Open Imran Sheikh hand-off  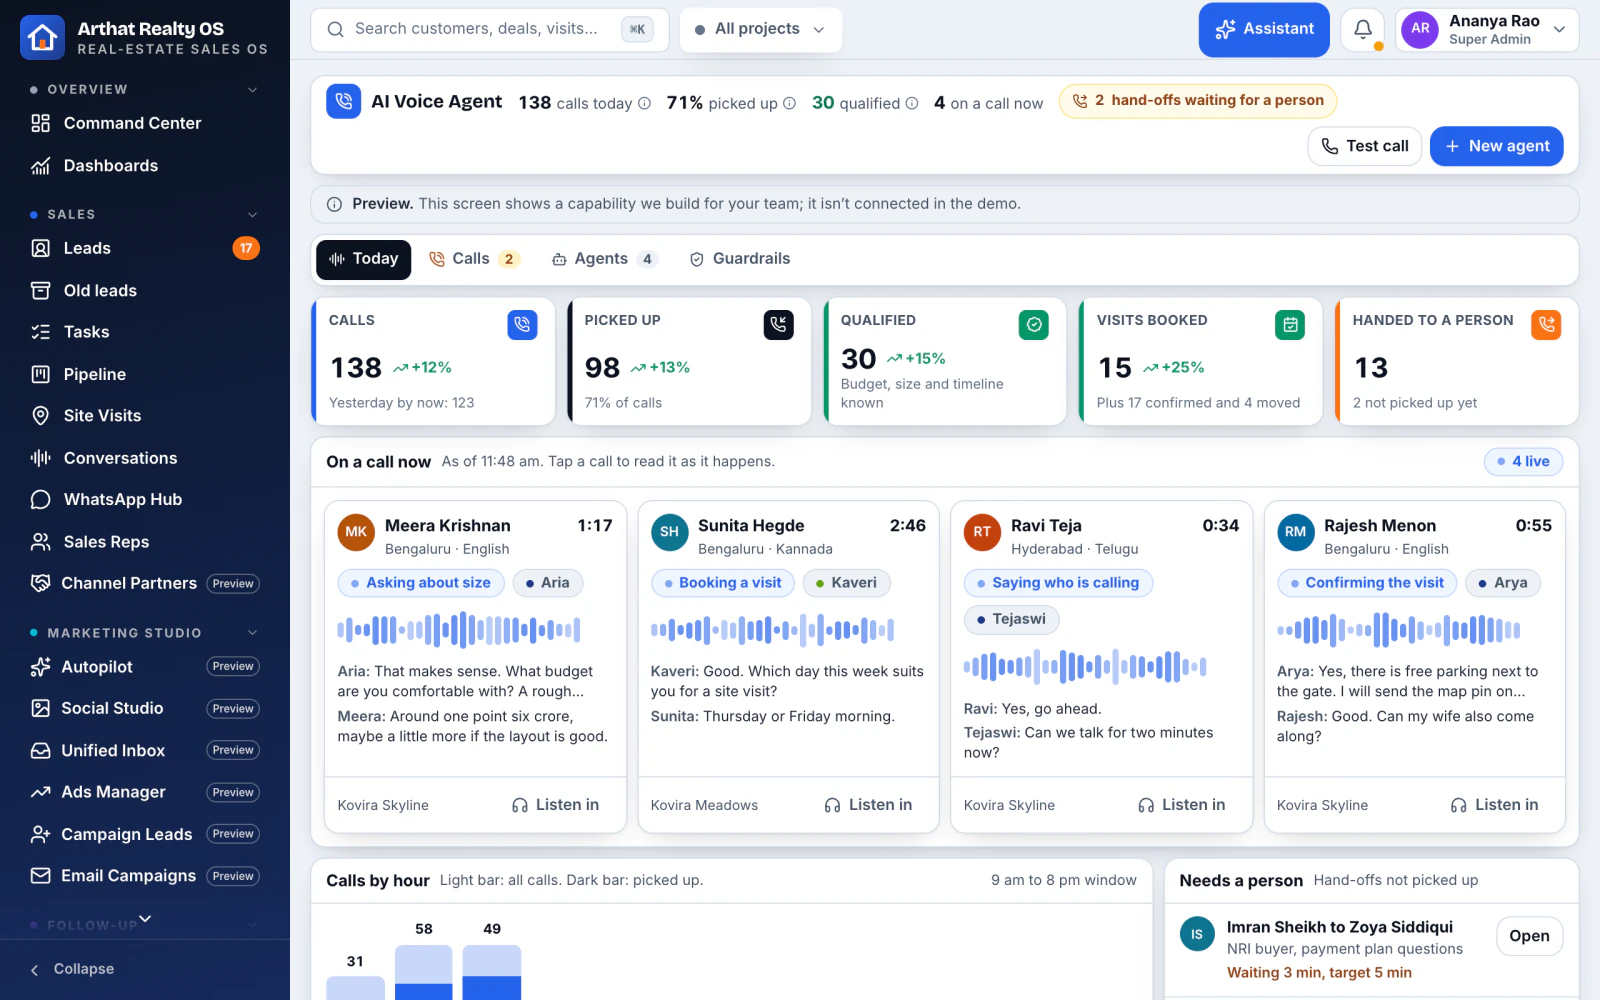tap(1529, 936)
